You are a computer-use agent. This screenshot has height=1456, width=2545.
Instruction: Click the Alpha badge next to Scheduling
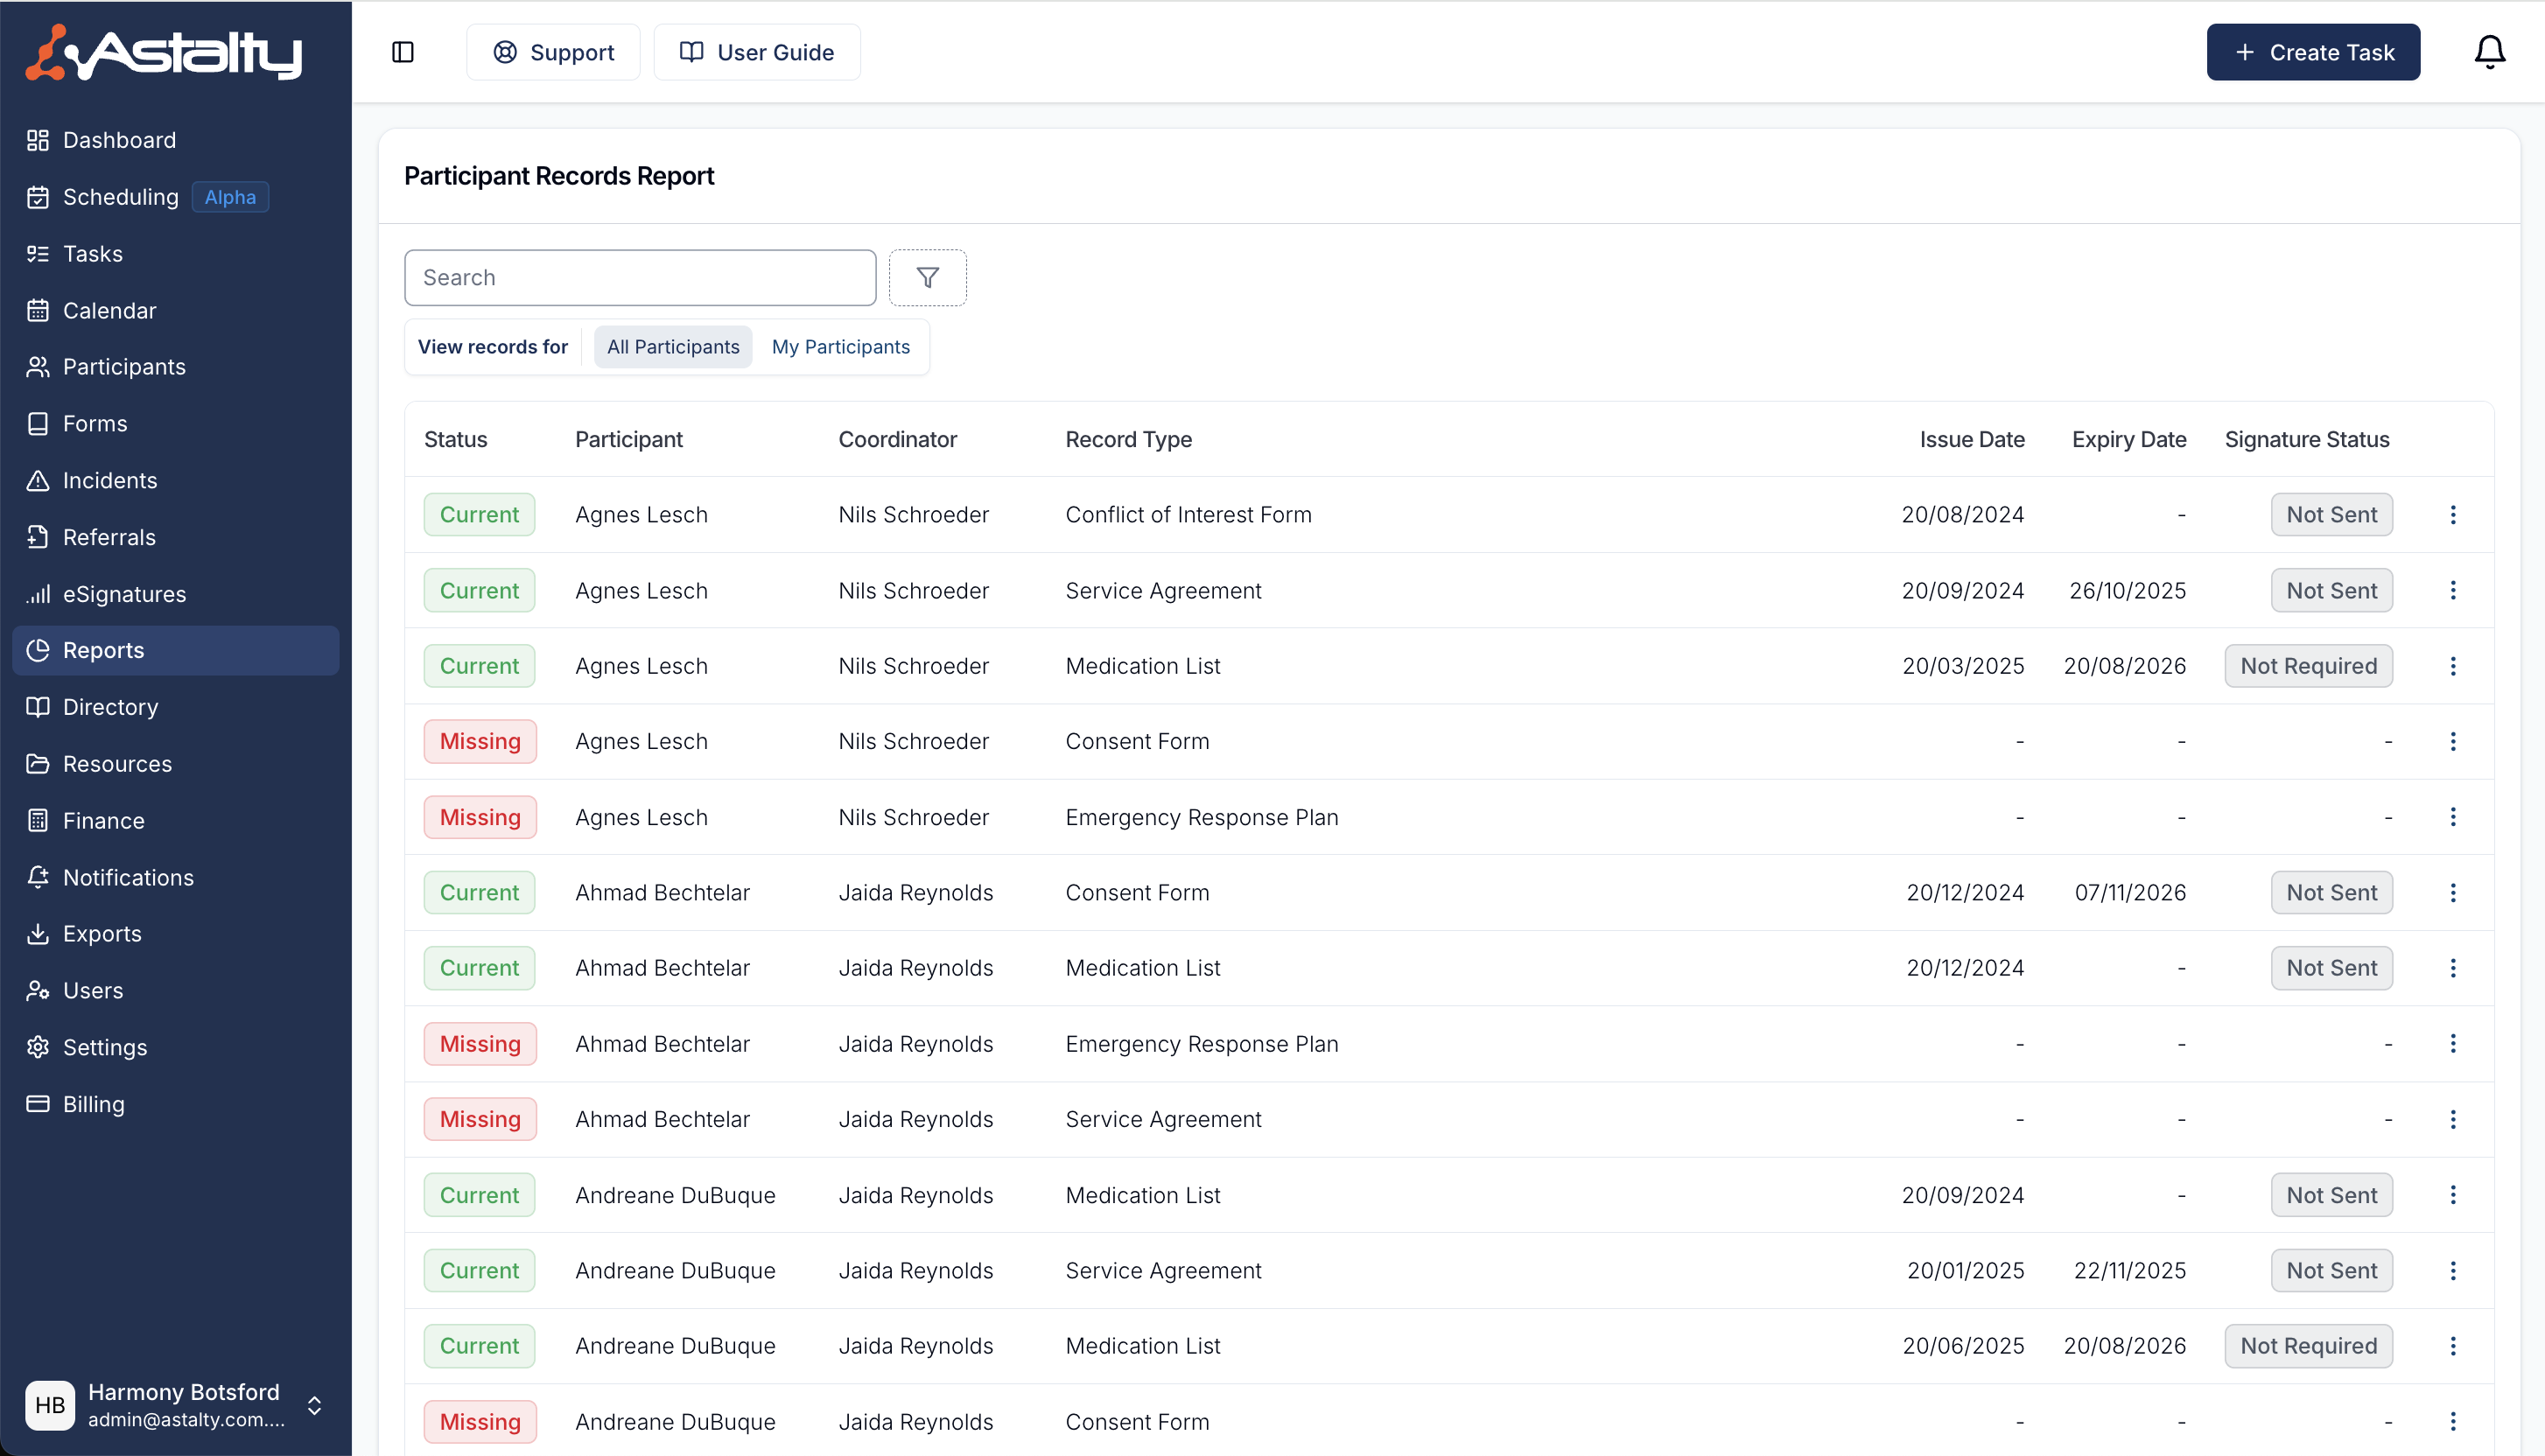(x=230, y=197)
